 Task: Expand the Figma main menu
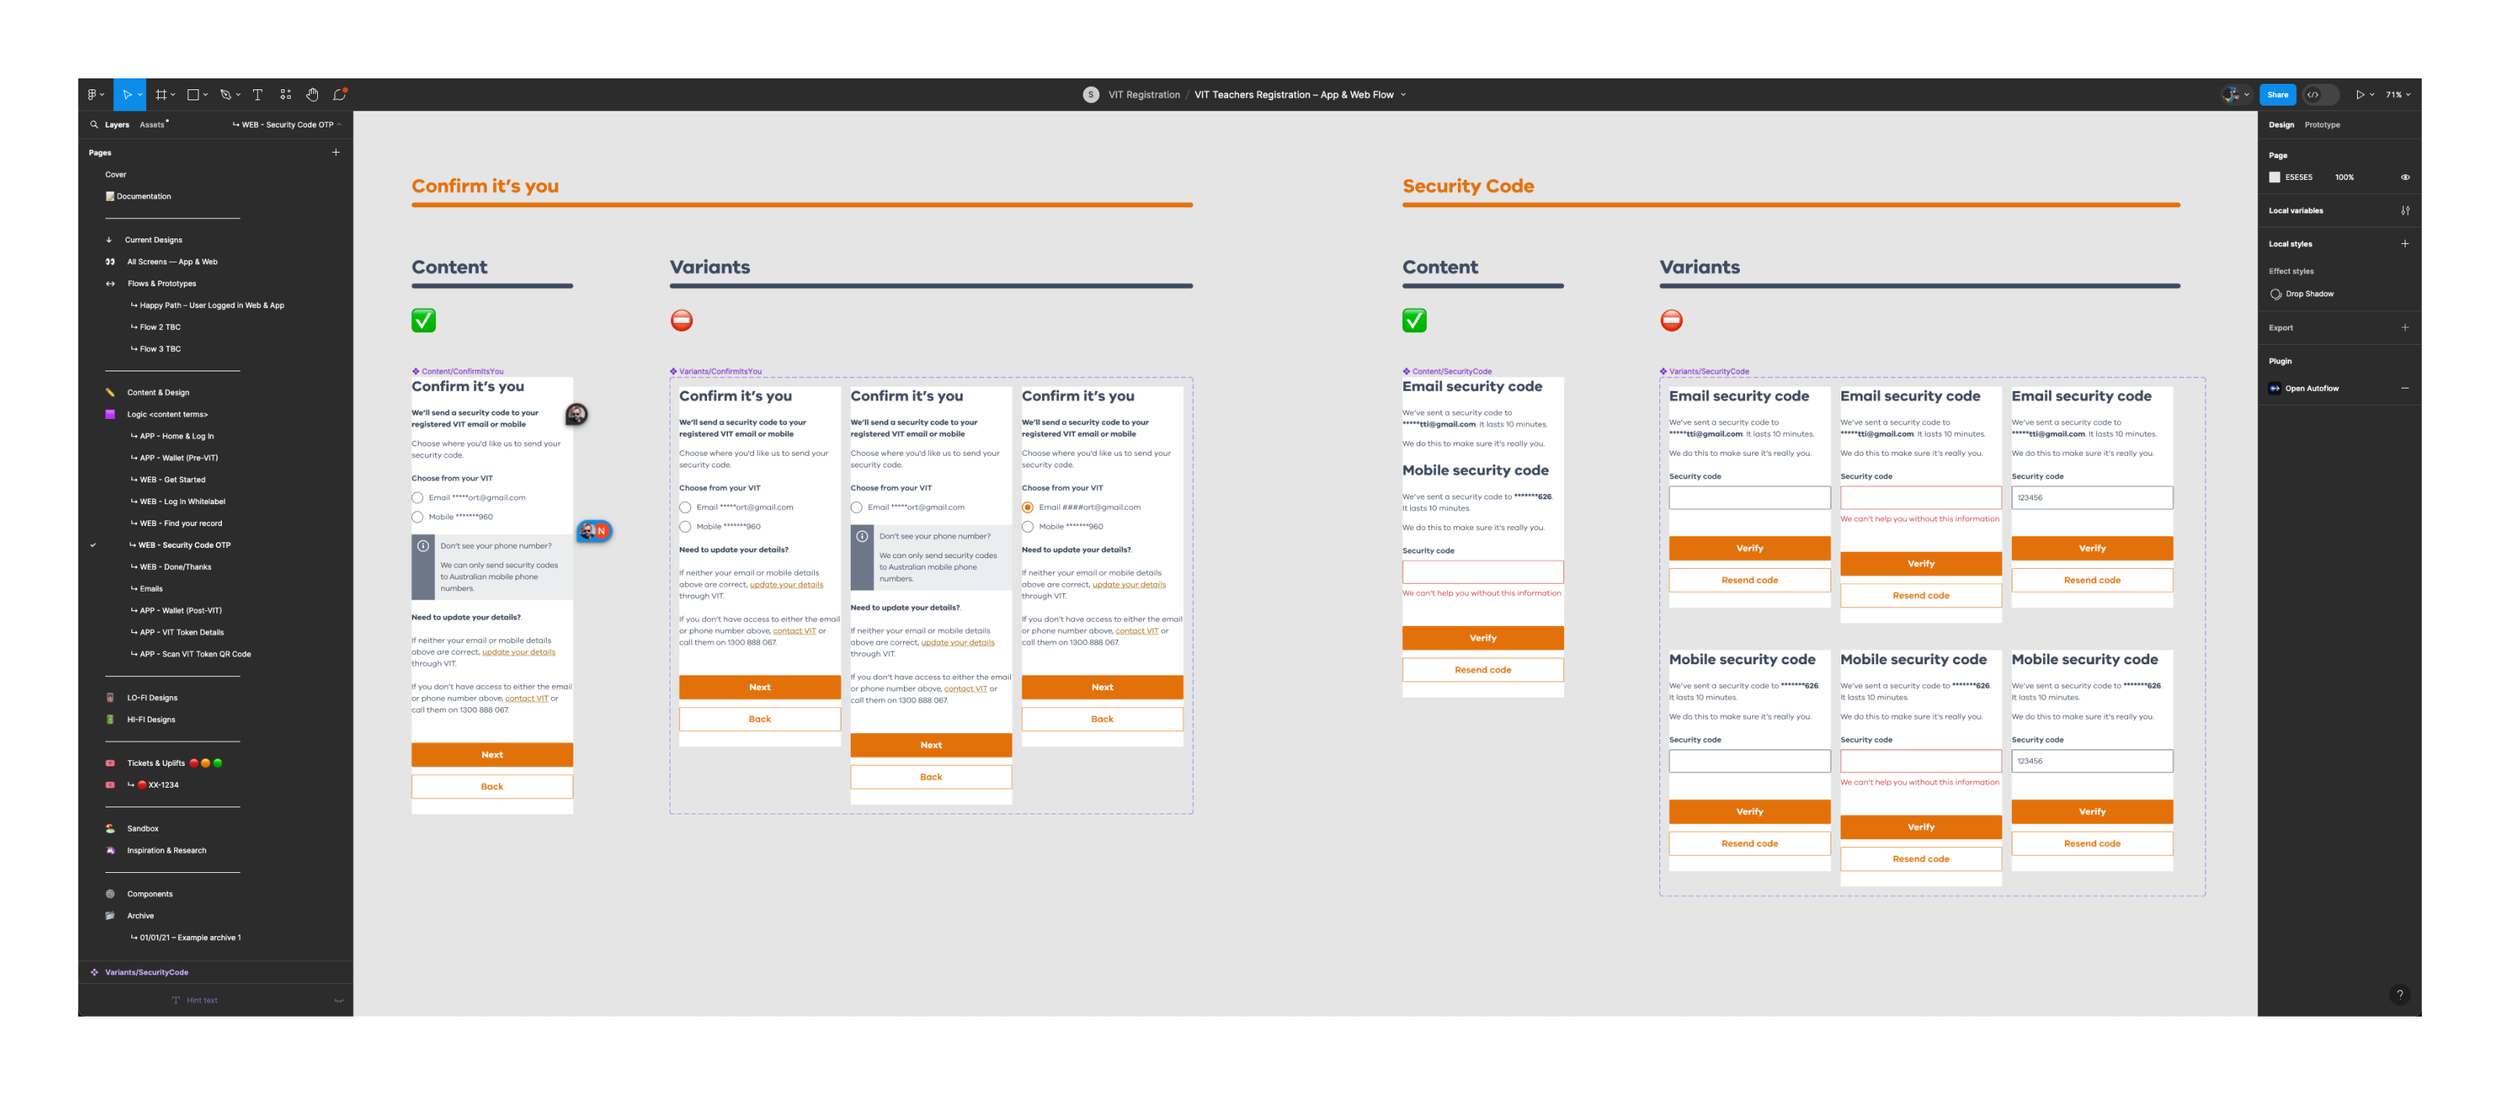94,95
